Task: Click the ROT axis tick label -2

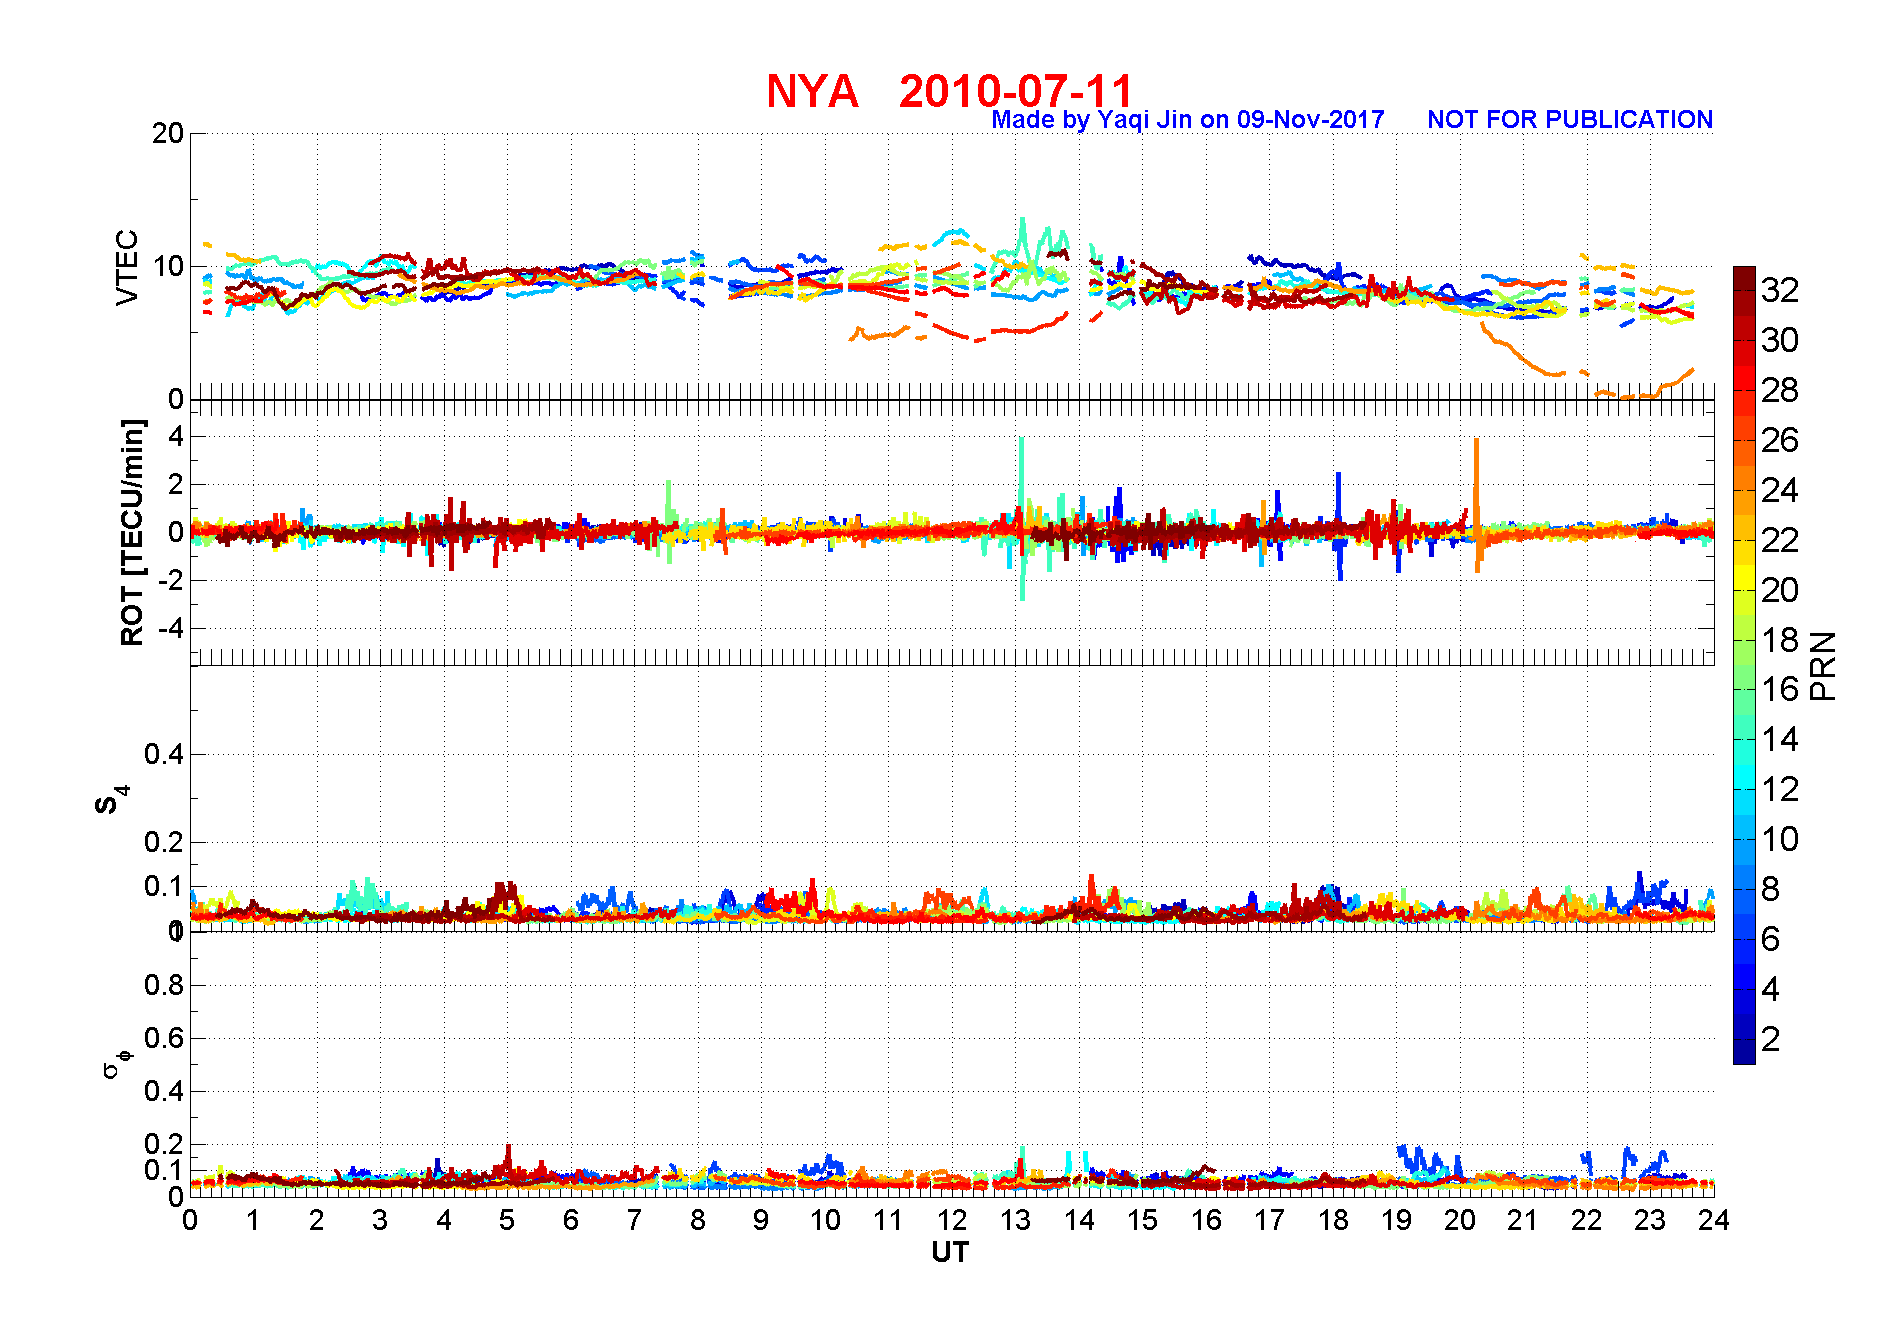Action: click(x=170, y=580)
